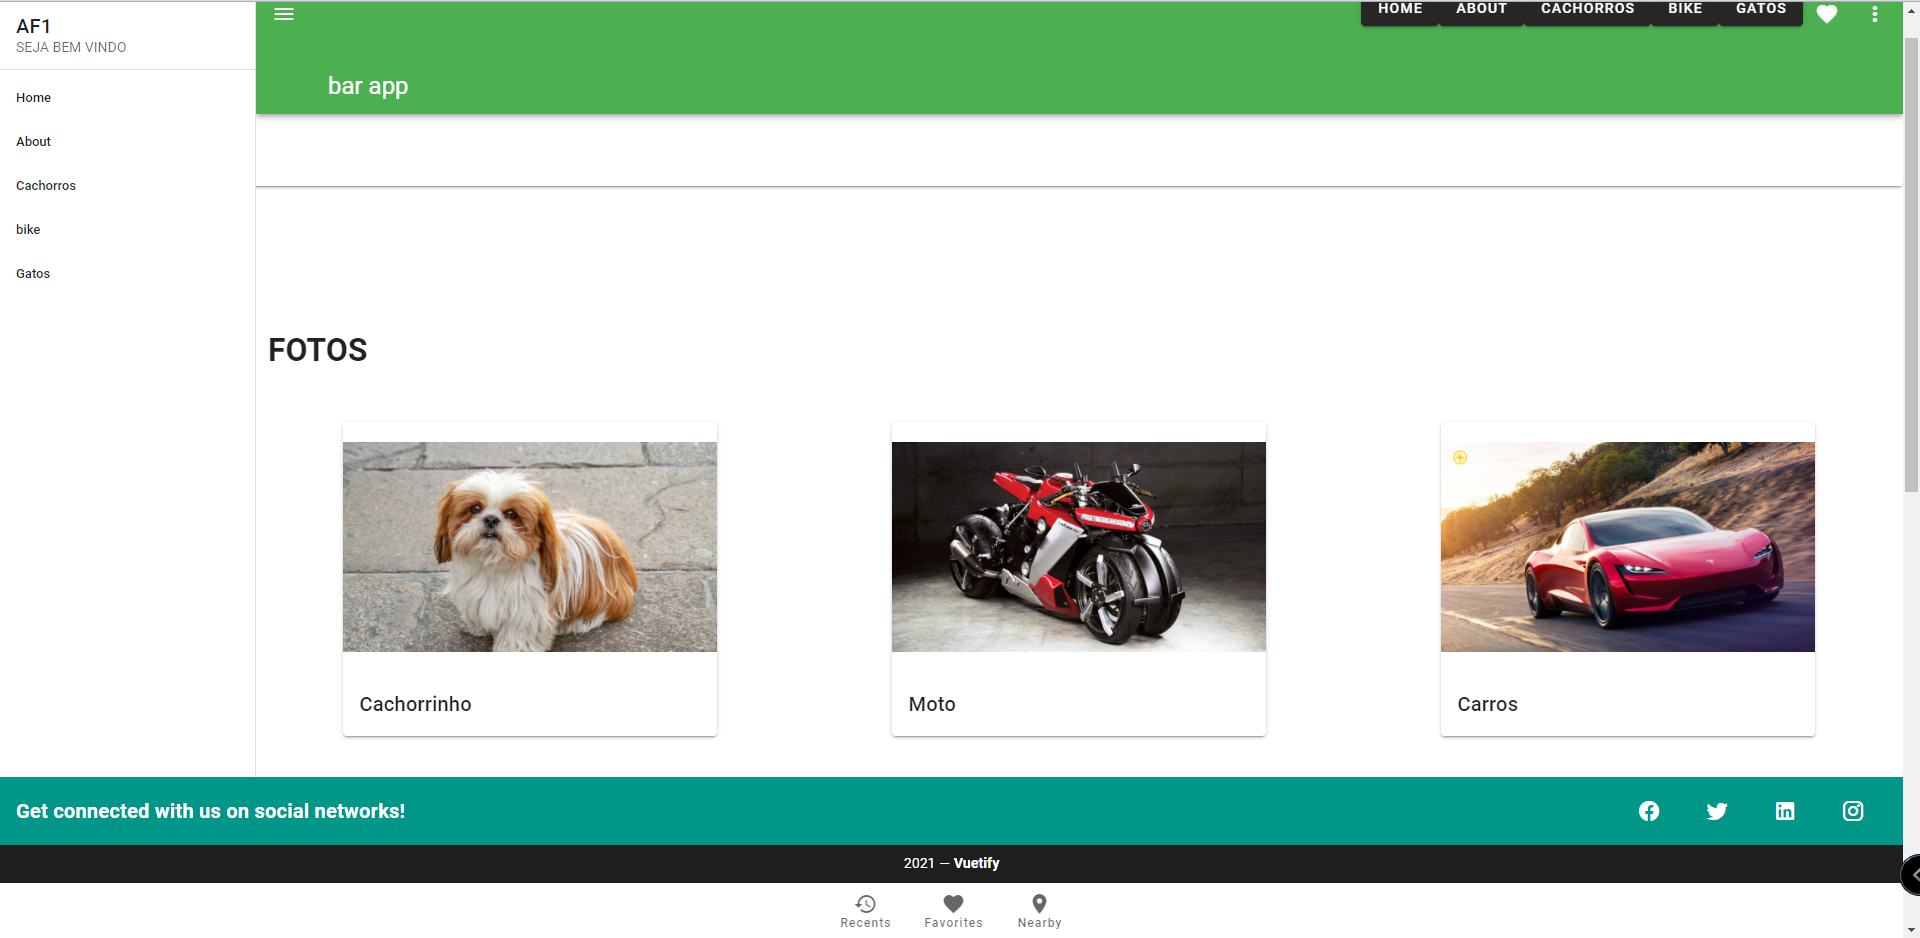Click the Carros red car photo

tap(1628, 547)
